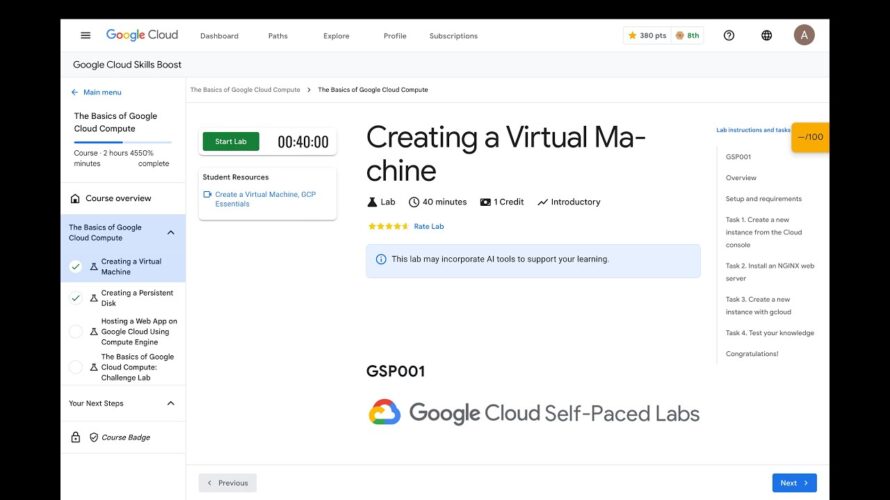Image resolution: width=890 pixels, height=500 pixels.
Task: Click the course progress bar
Action: coord(123,142)
